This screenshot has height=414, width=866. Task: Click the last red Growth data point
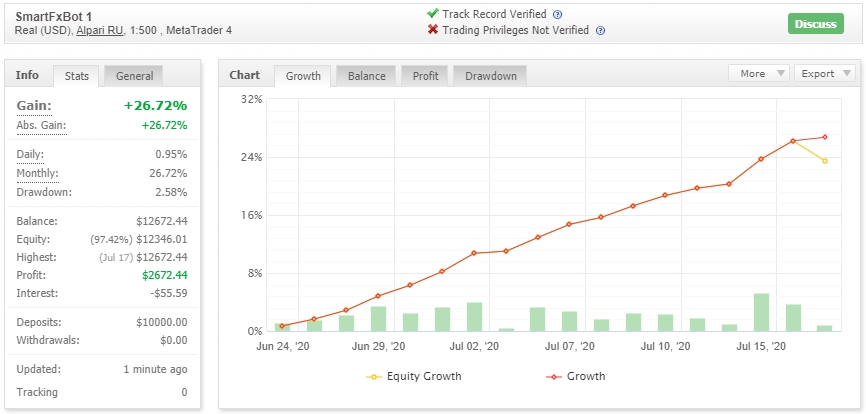(825, 137)
